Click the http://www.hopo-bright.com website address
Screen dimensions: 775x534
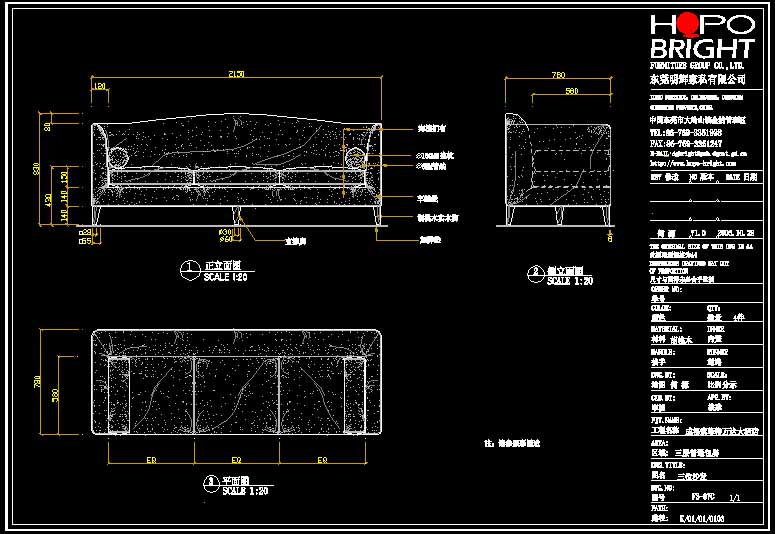click(693, 163)
